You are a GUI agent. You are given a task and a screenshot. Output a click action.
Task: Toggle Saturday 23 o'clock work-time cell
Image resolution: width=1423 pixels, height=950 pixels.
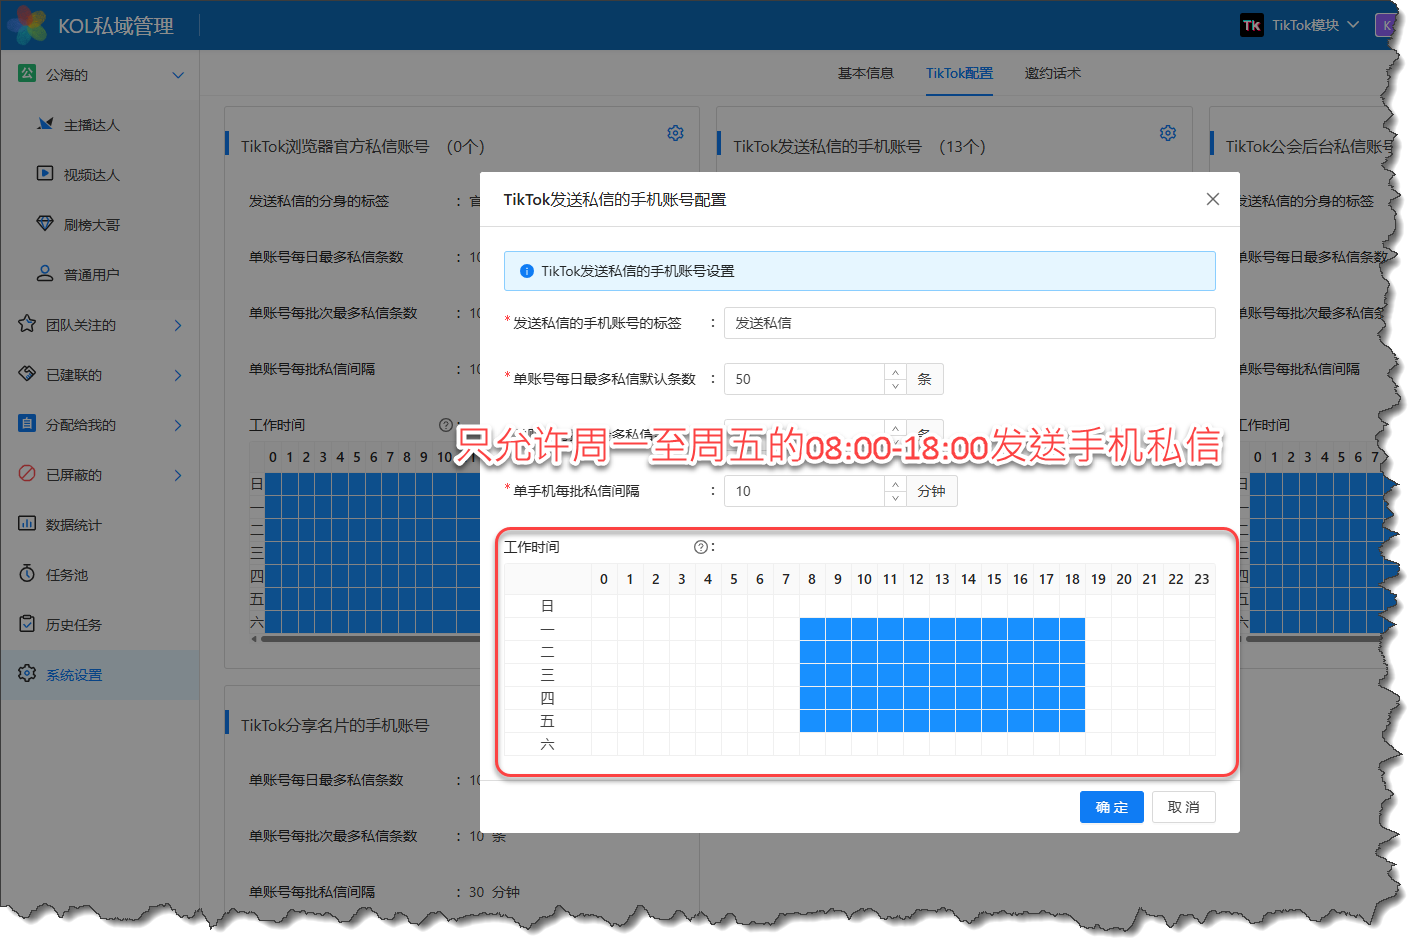tap(1202, 744)
